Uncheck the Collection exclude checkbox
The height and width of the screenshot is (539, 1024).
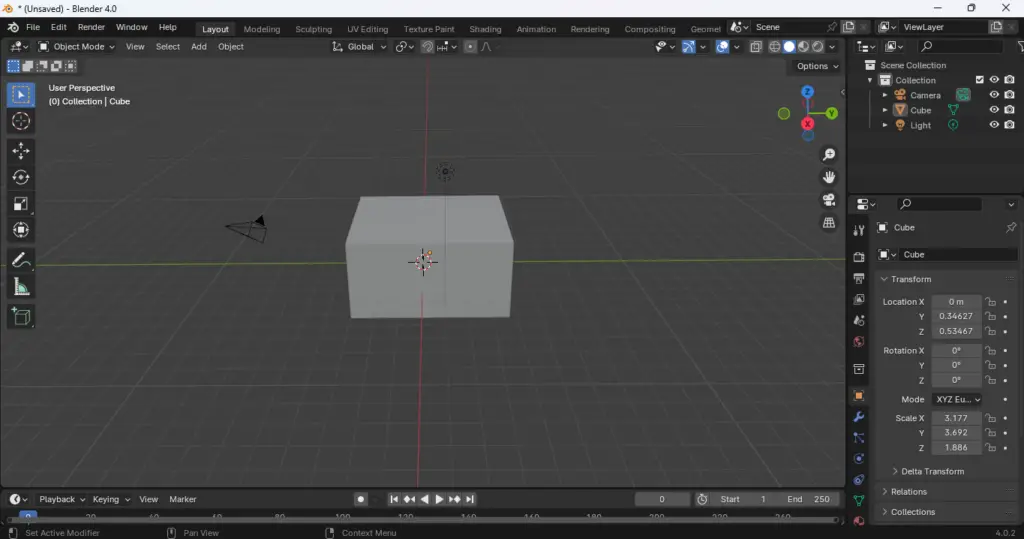(x=979, y=80)
